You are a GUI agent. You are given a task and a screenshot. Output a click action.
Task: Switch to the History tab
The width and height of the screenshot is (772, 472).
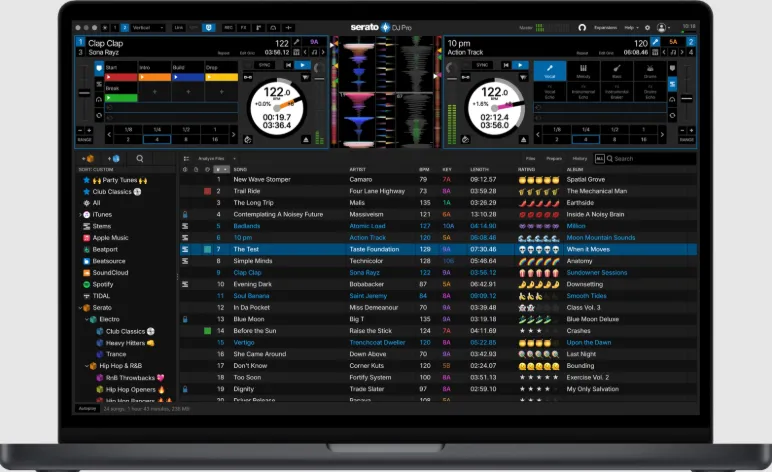[579, 158]
